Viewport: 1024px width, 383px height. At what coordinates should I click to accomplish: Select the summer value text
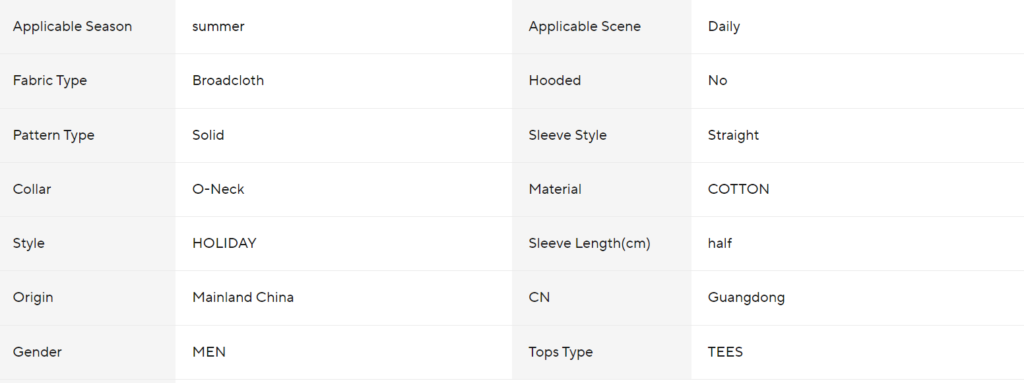[x=218, y=27]
